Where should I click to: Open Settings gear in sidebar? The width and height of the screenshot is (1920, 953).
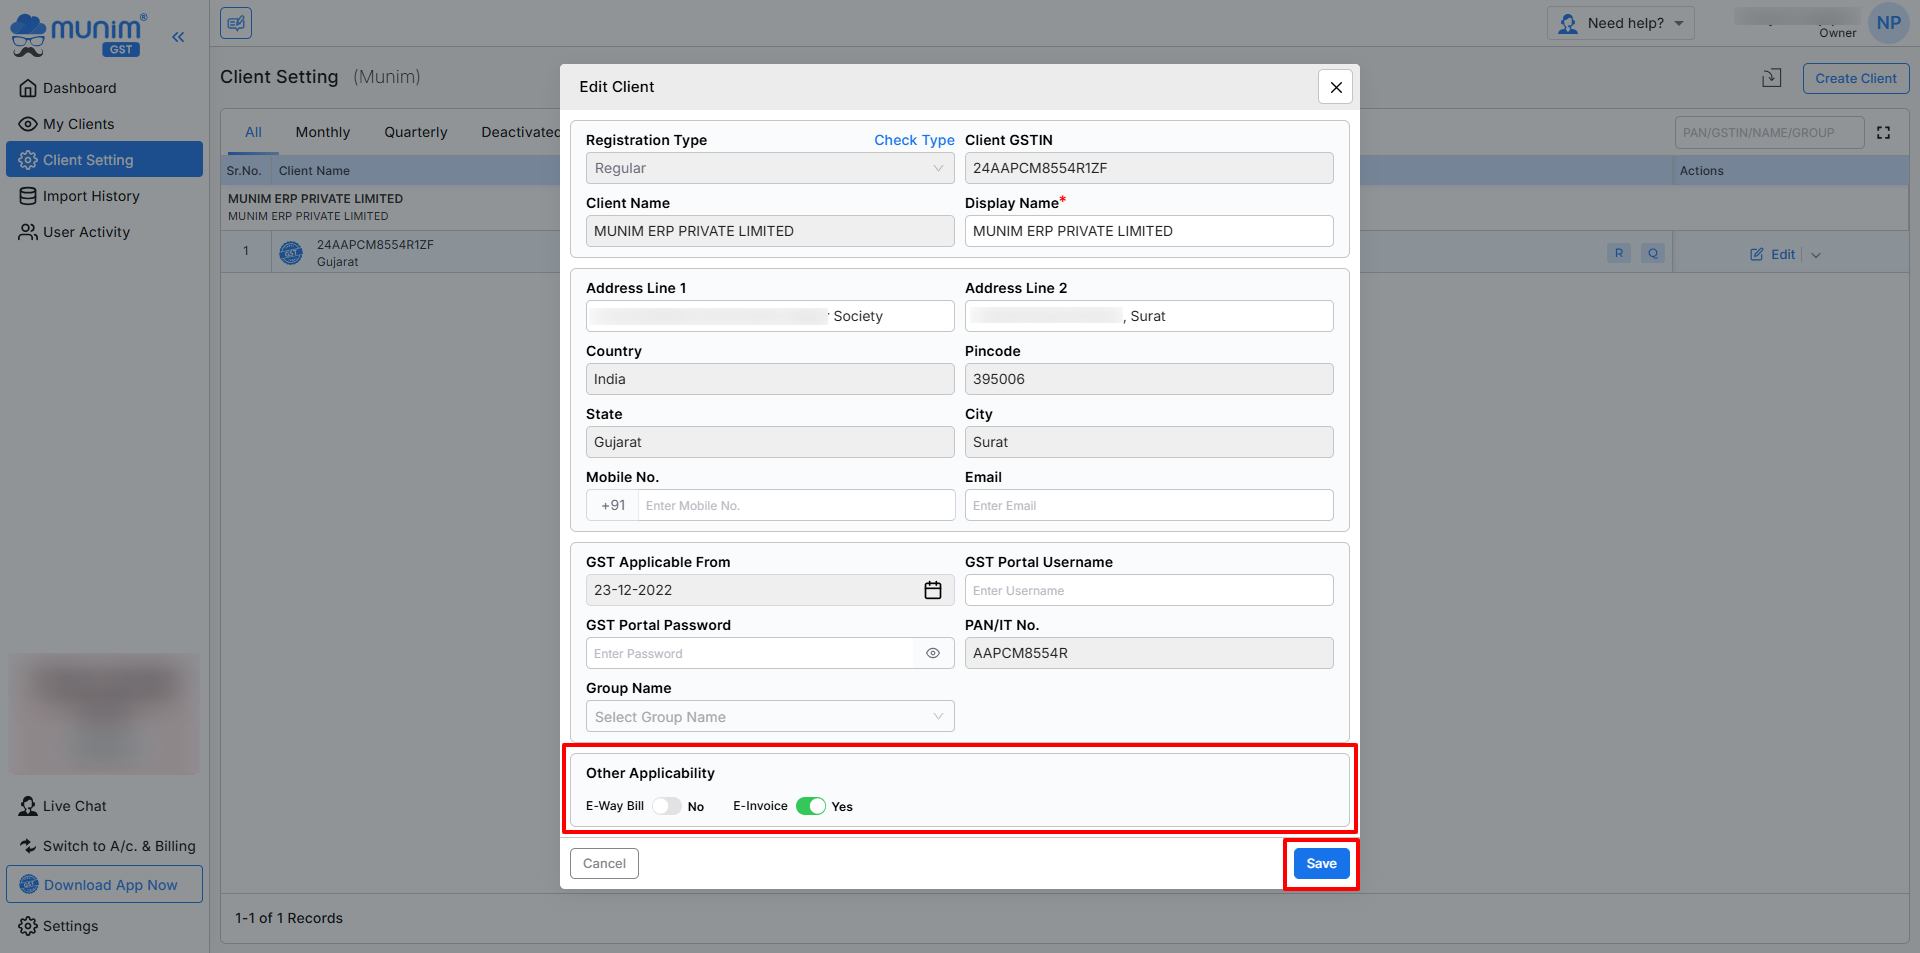pos(28,926)
